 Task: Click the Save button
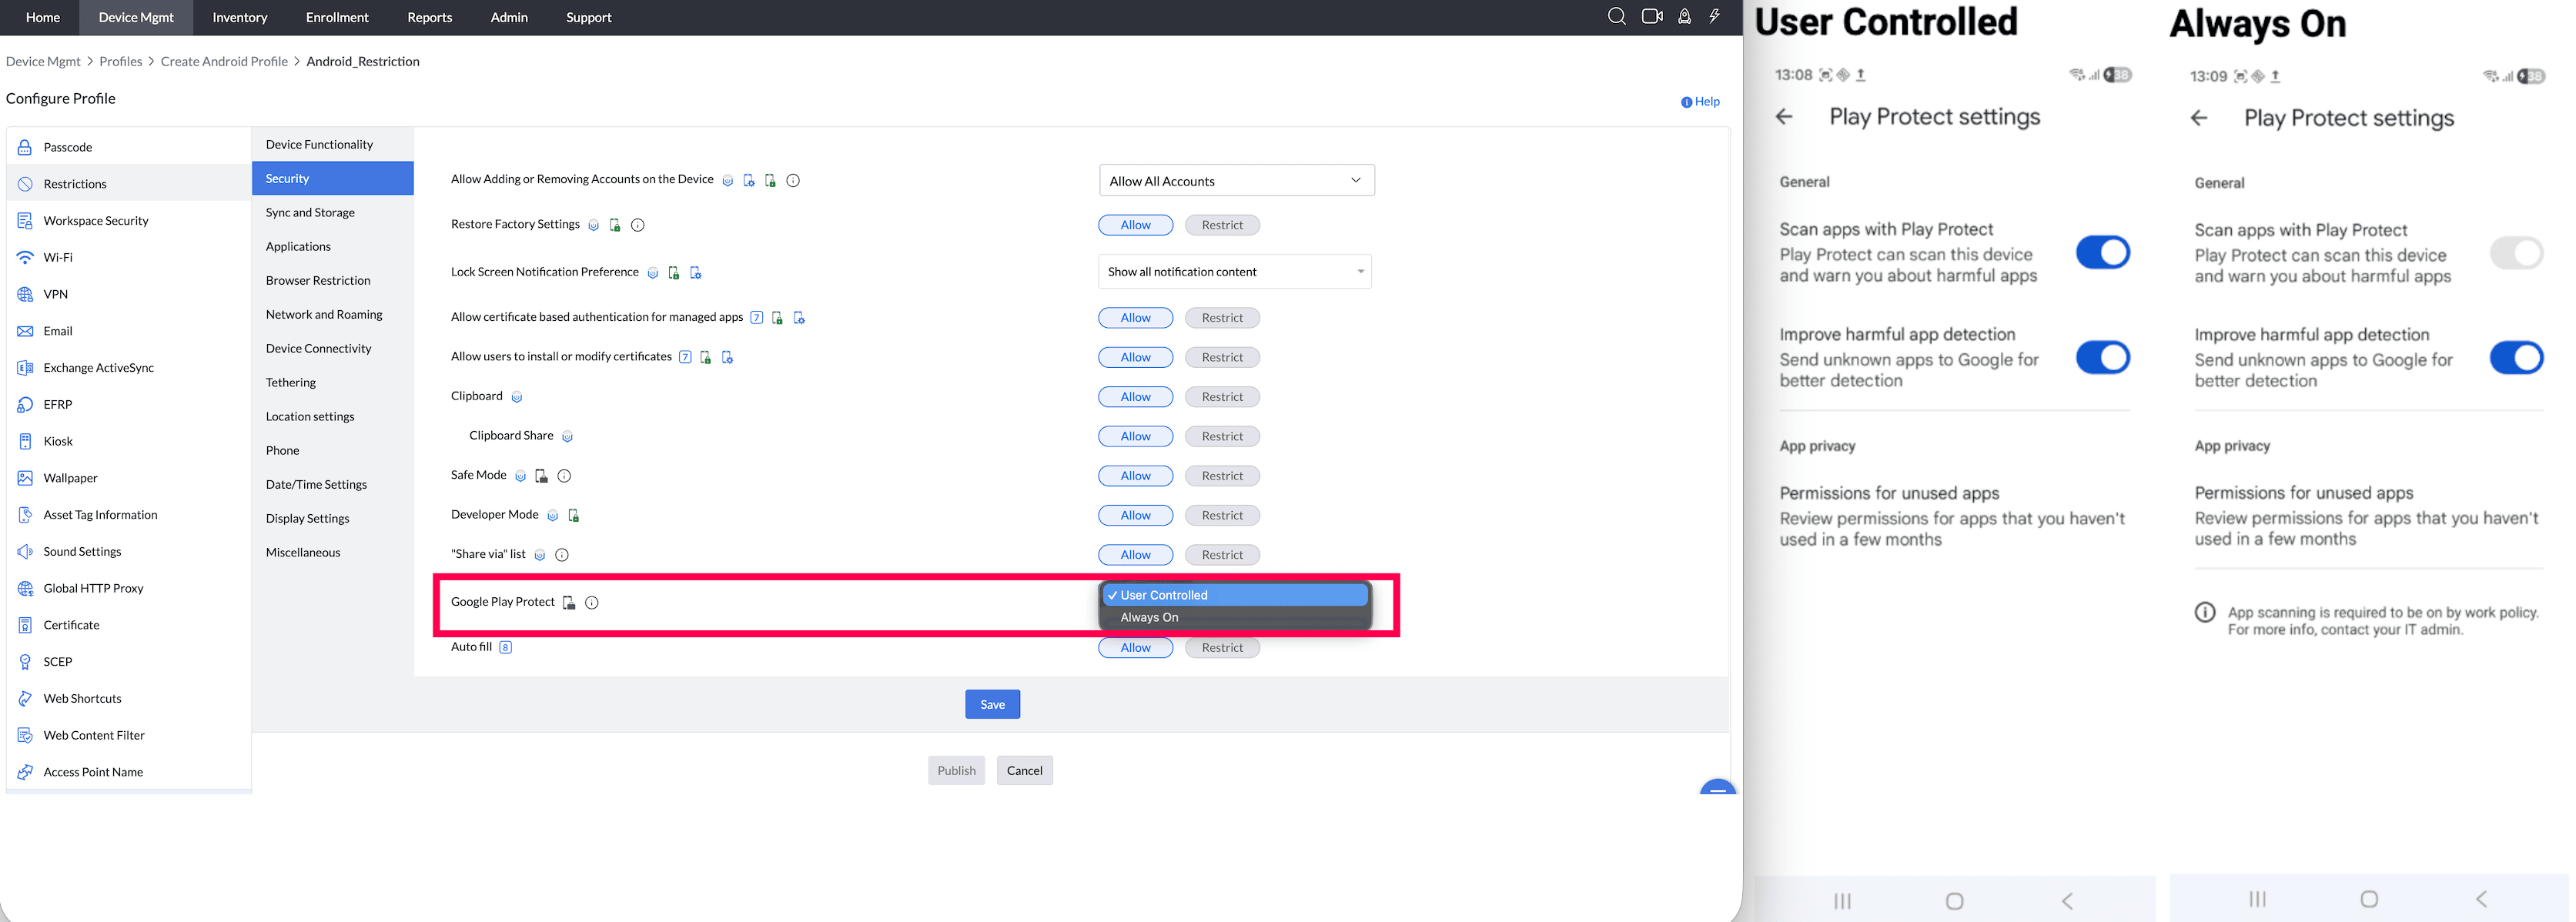tap(992, 705)
